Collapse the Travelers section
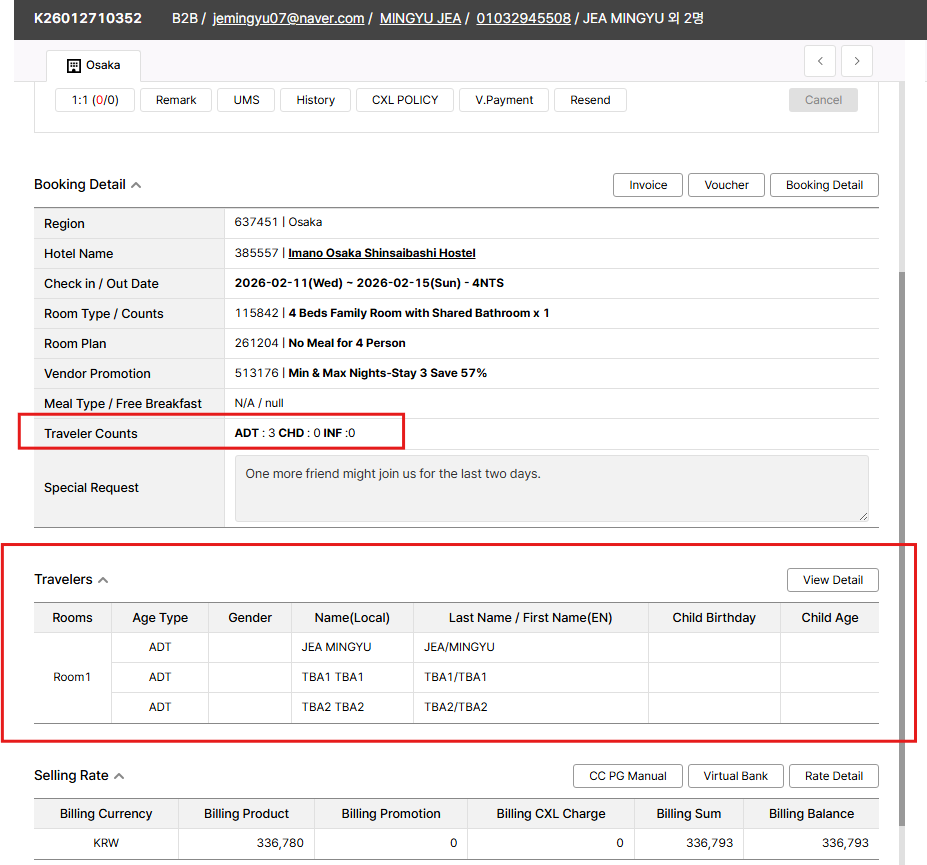This screenshot has width=927, height=865. (103, 580)
